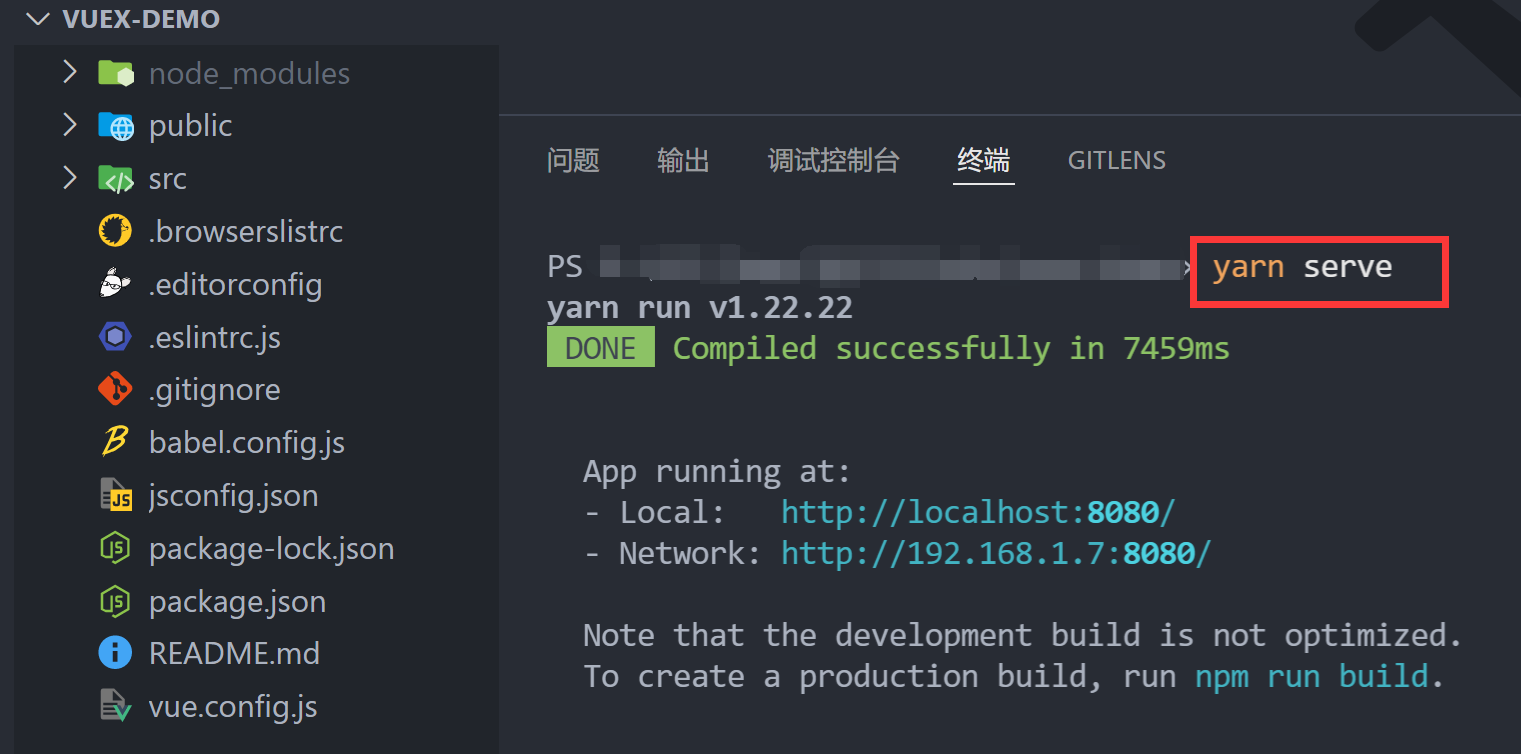Click the 'yarn run v1.22.22' line

point(700,307)
